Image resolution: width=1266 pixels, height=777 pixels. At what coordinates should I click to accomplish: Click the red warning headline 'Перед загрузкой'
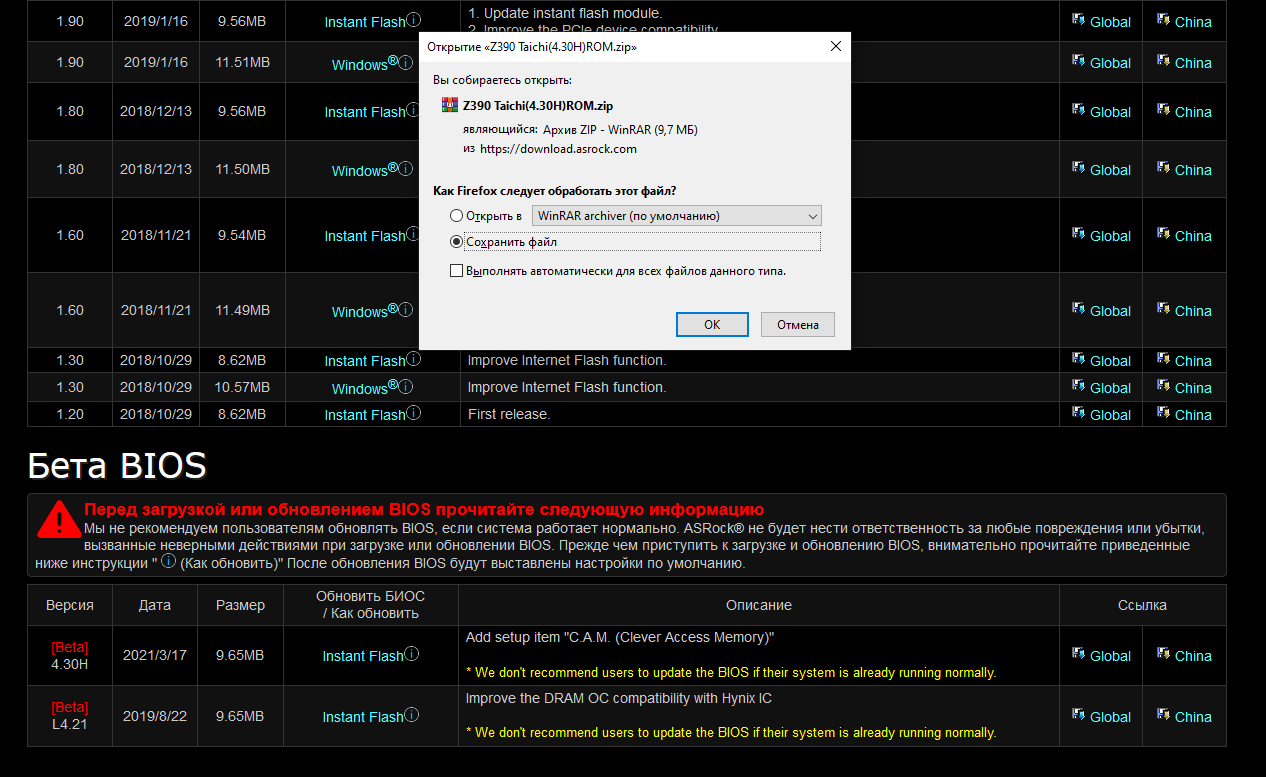point(424,509)
